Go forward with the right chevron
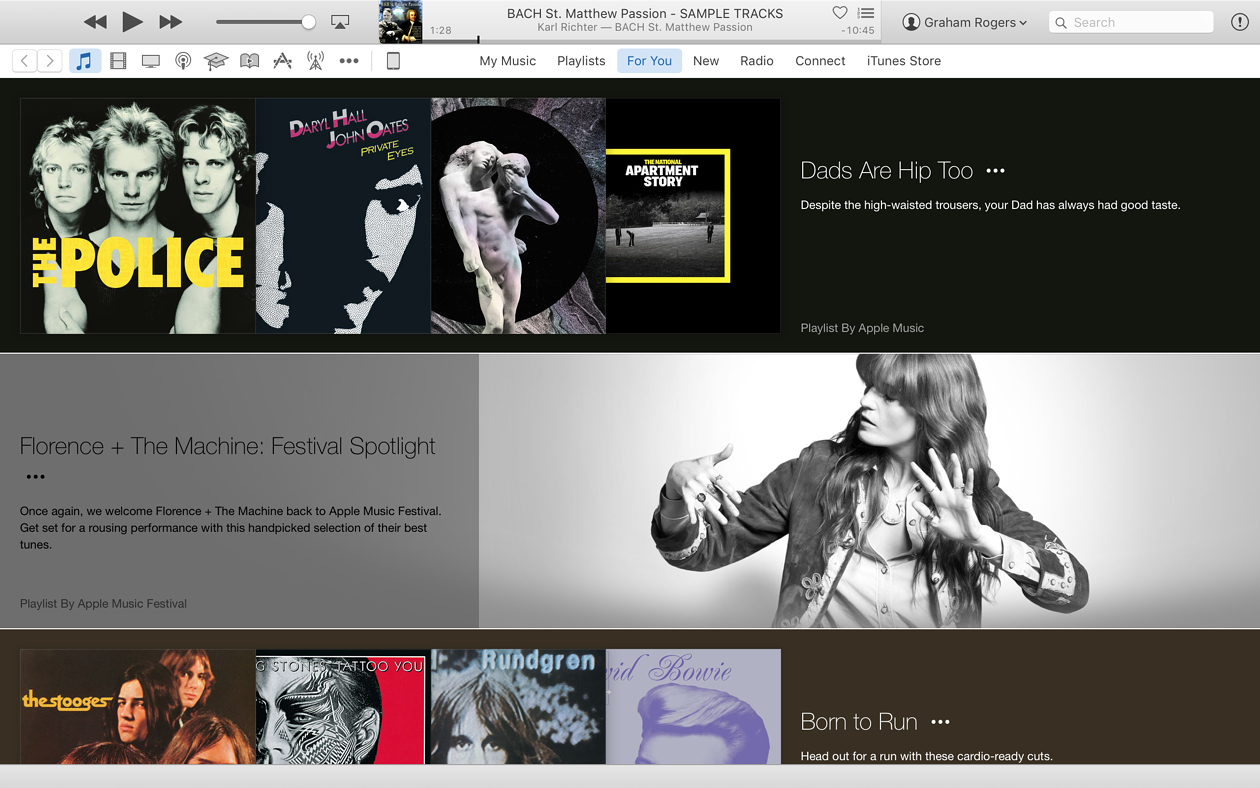The width and height of the screenshot is (1260, 788). point(50,61)
